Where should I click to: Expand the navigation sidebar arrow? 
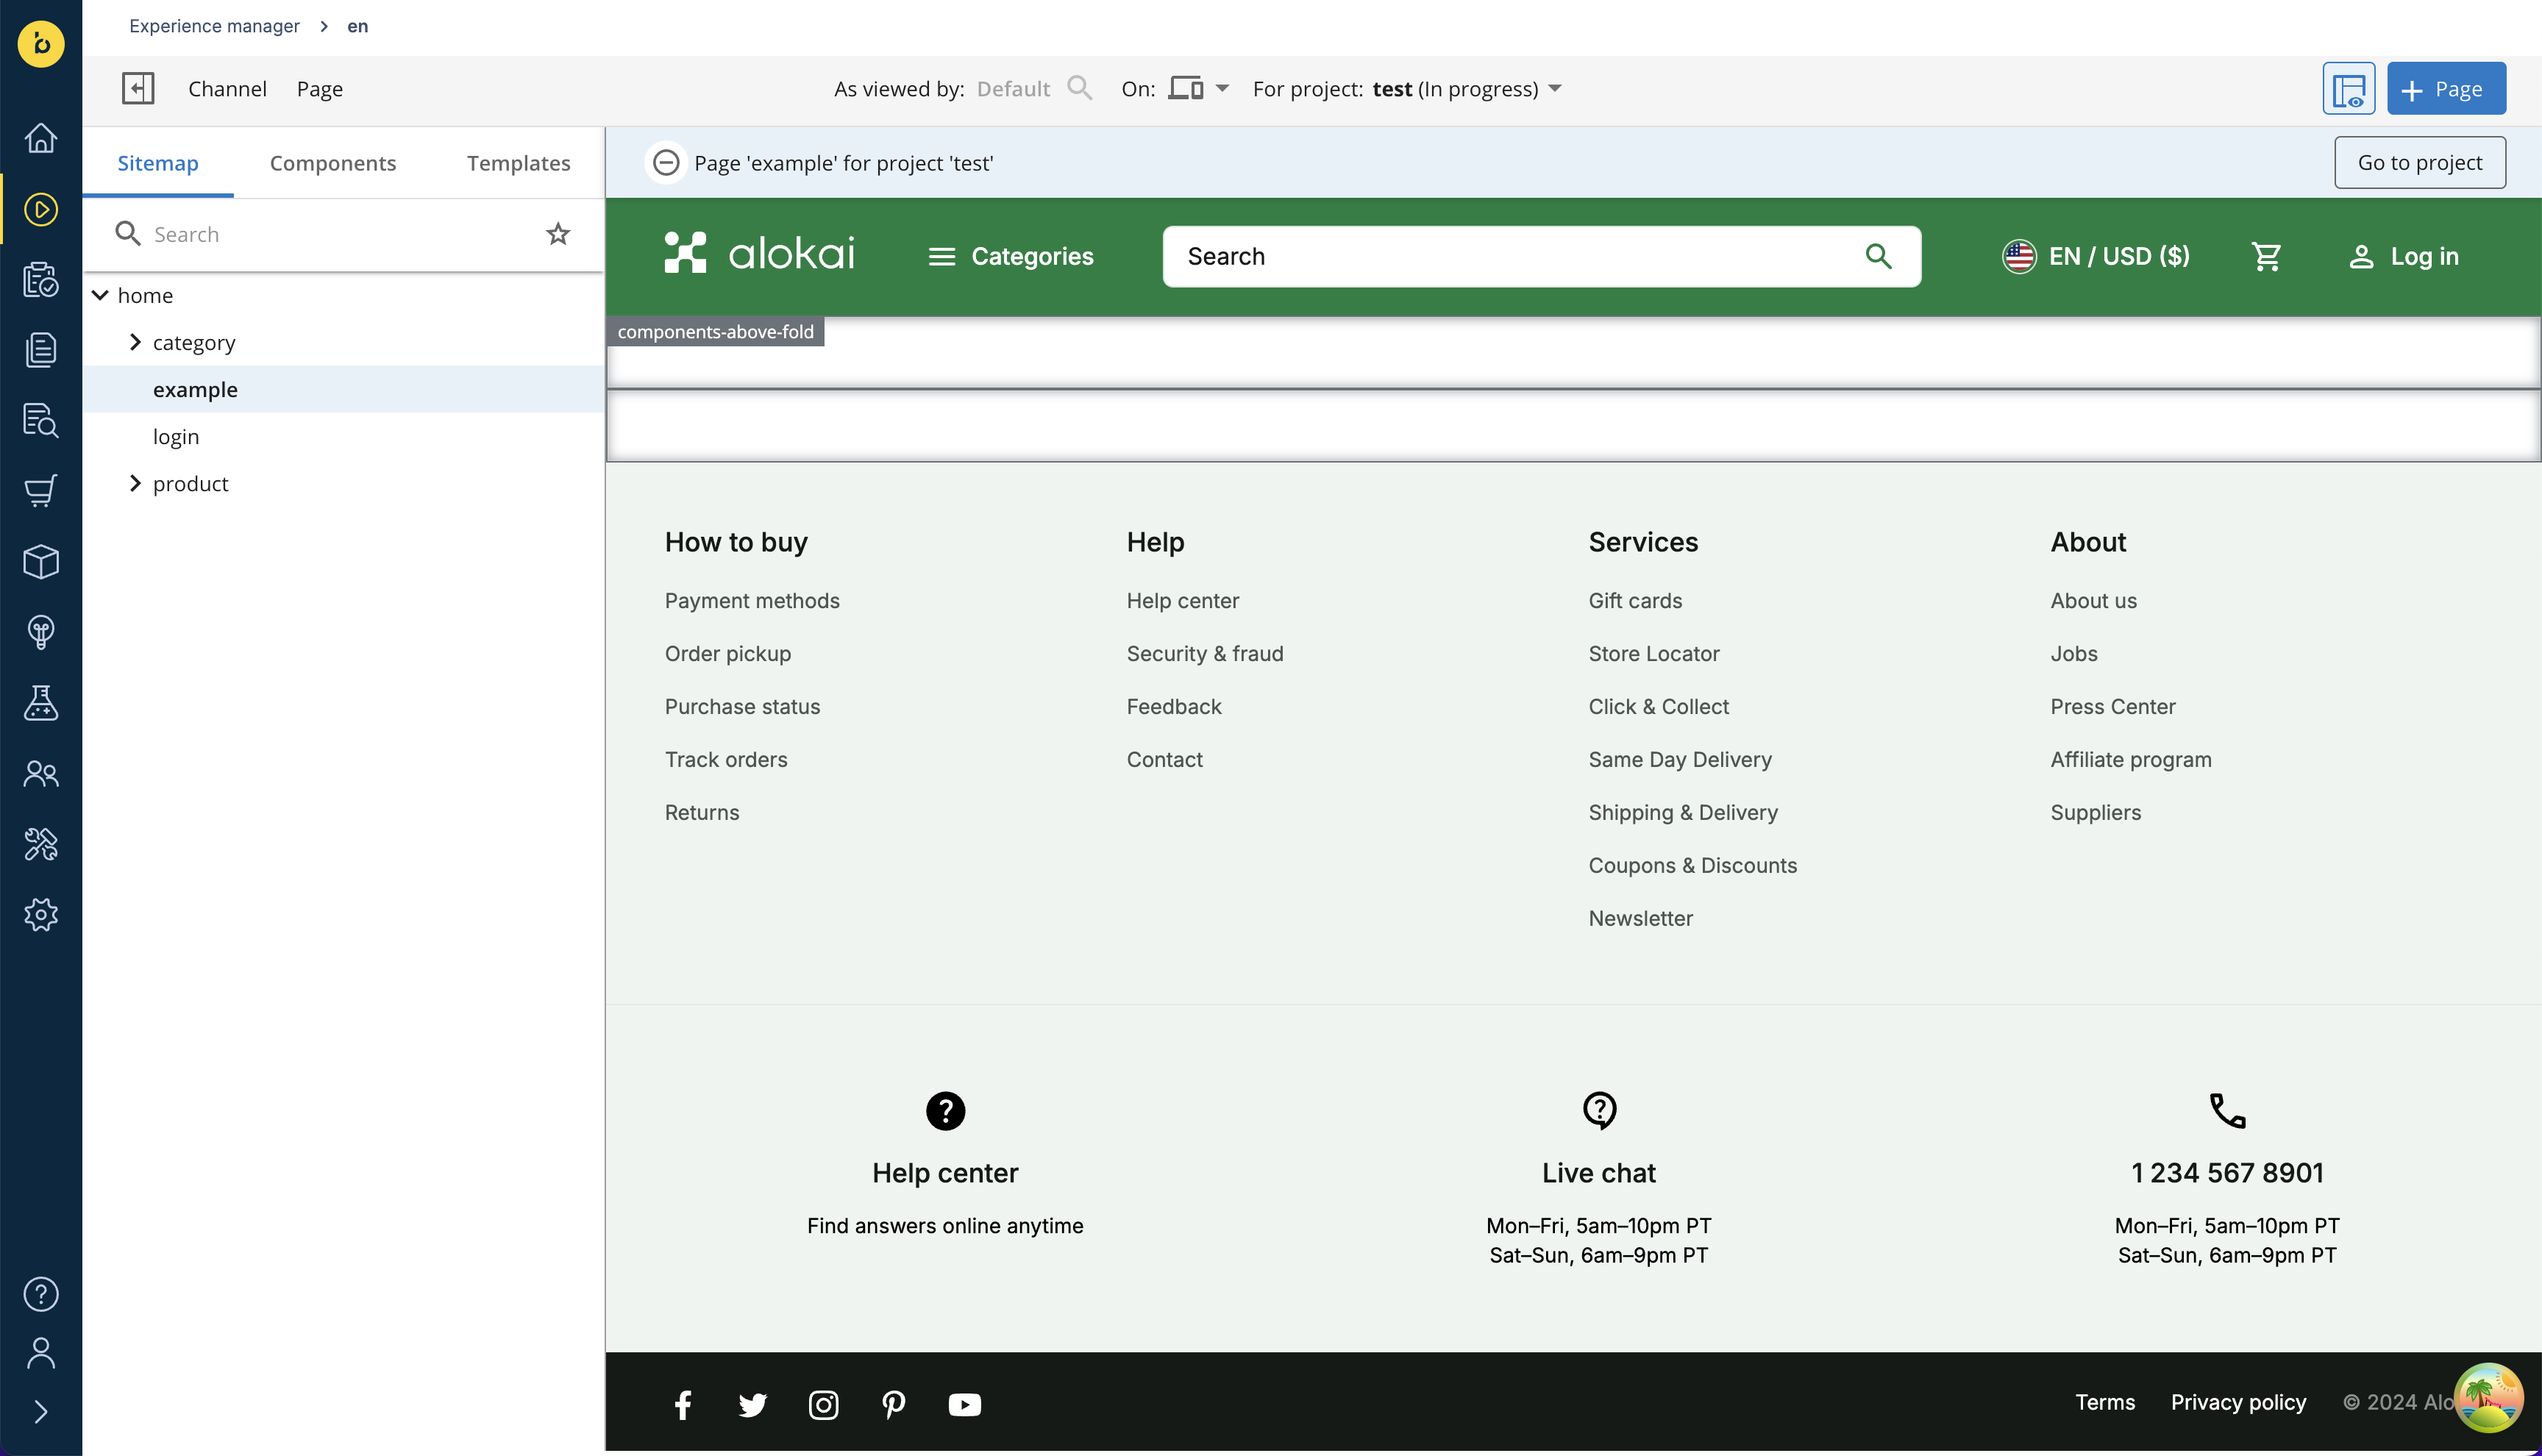click(x=41, y=1412)
